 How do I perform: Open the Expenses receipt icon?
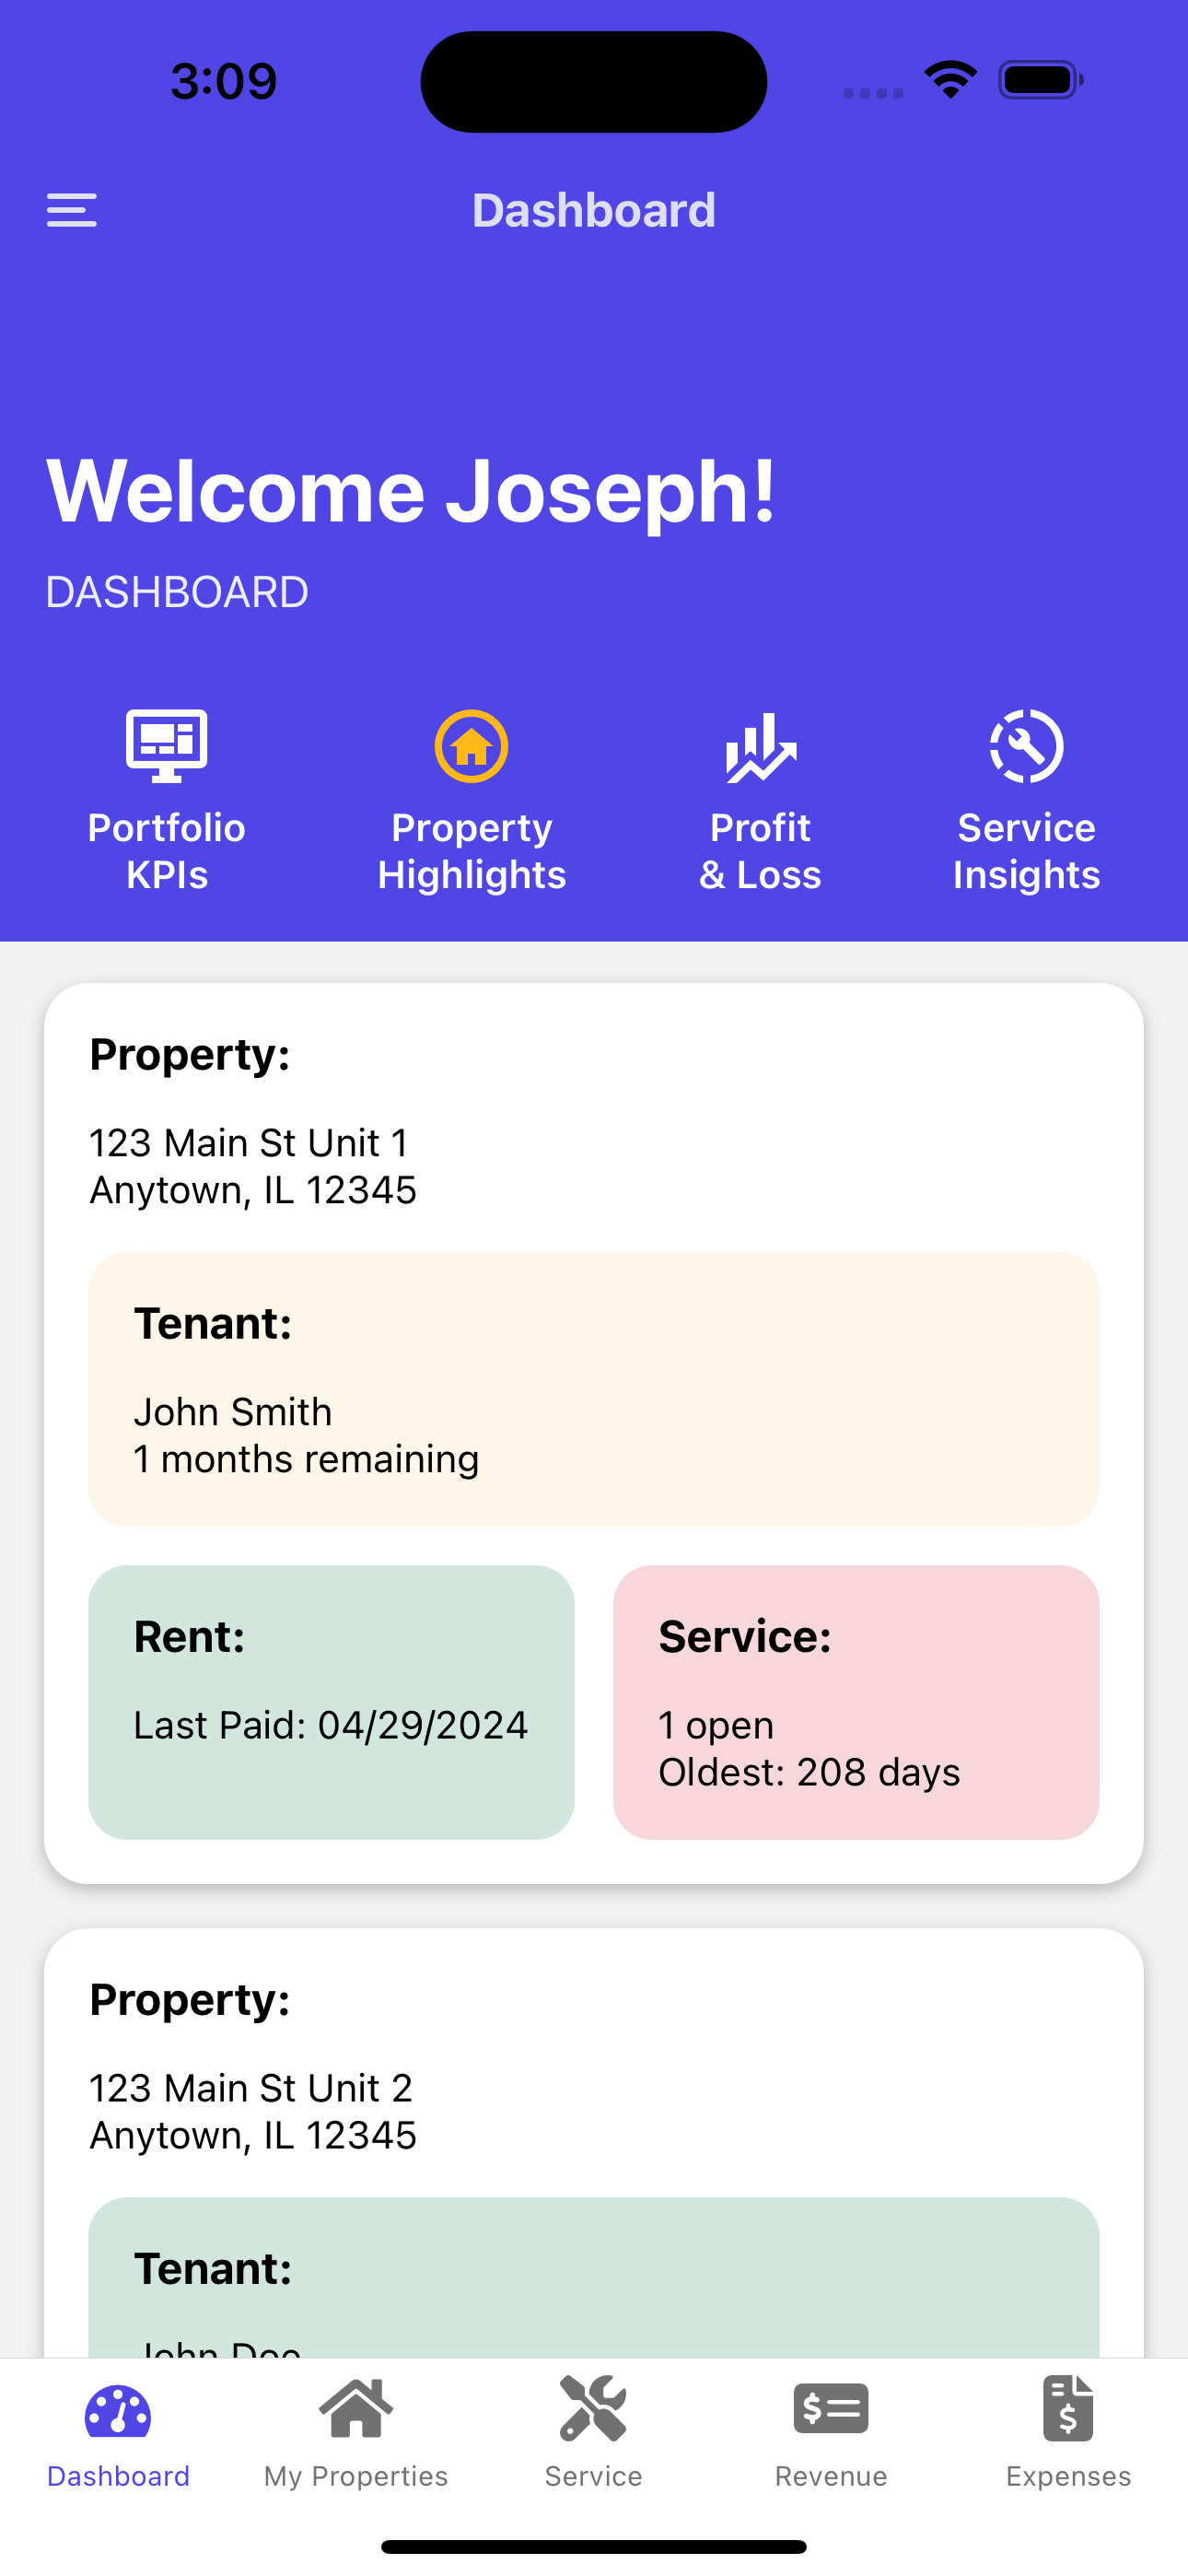coord(1068,2410)
